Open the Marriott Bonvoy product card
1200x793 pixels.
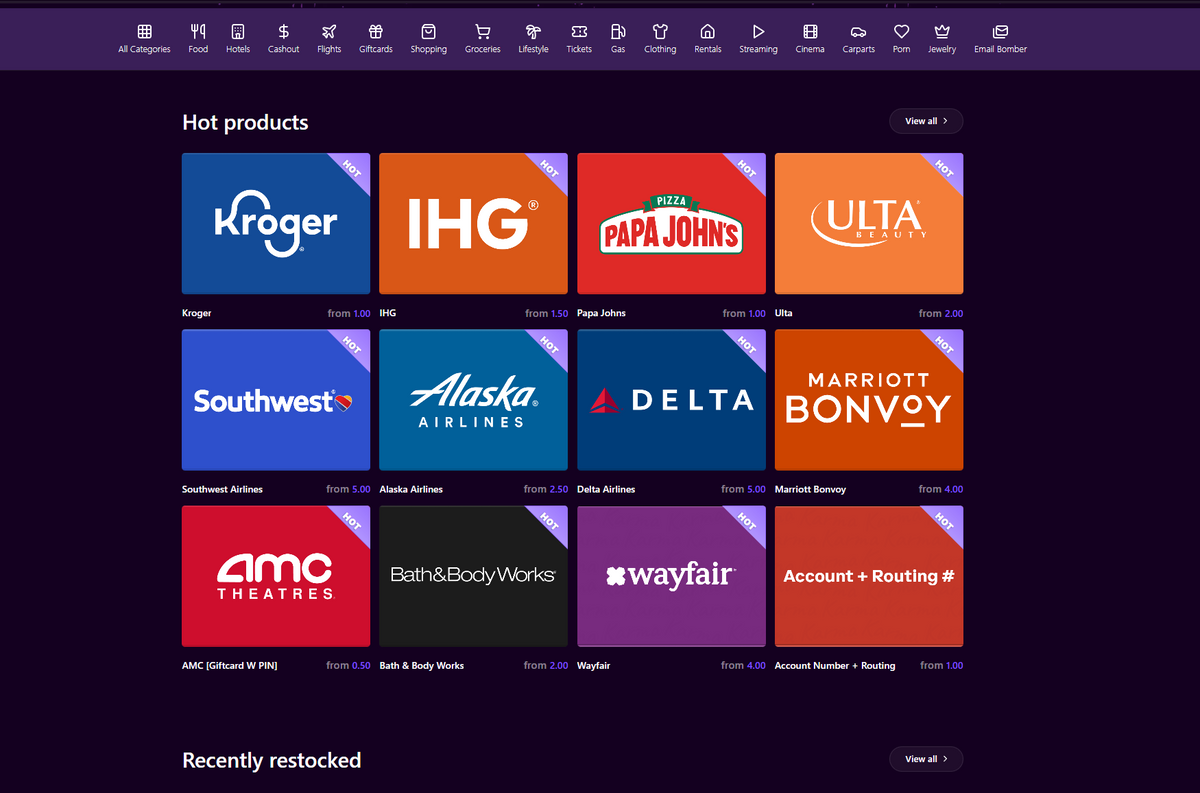pos(869,400)
